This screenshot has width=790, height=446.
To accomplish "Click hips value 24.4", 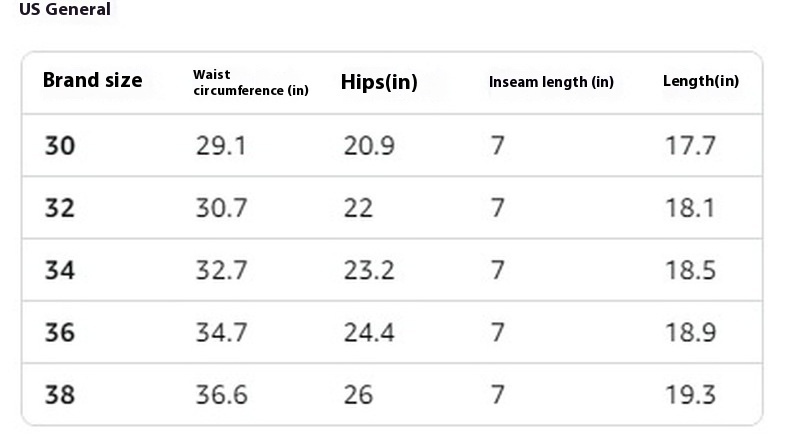I will click(x=369, y=333).
